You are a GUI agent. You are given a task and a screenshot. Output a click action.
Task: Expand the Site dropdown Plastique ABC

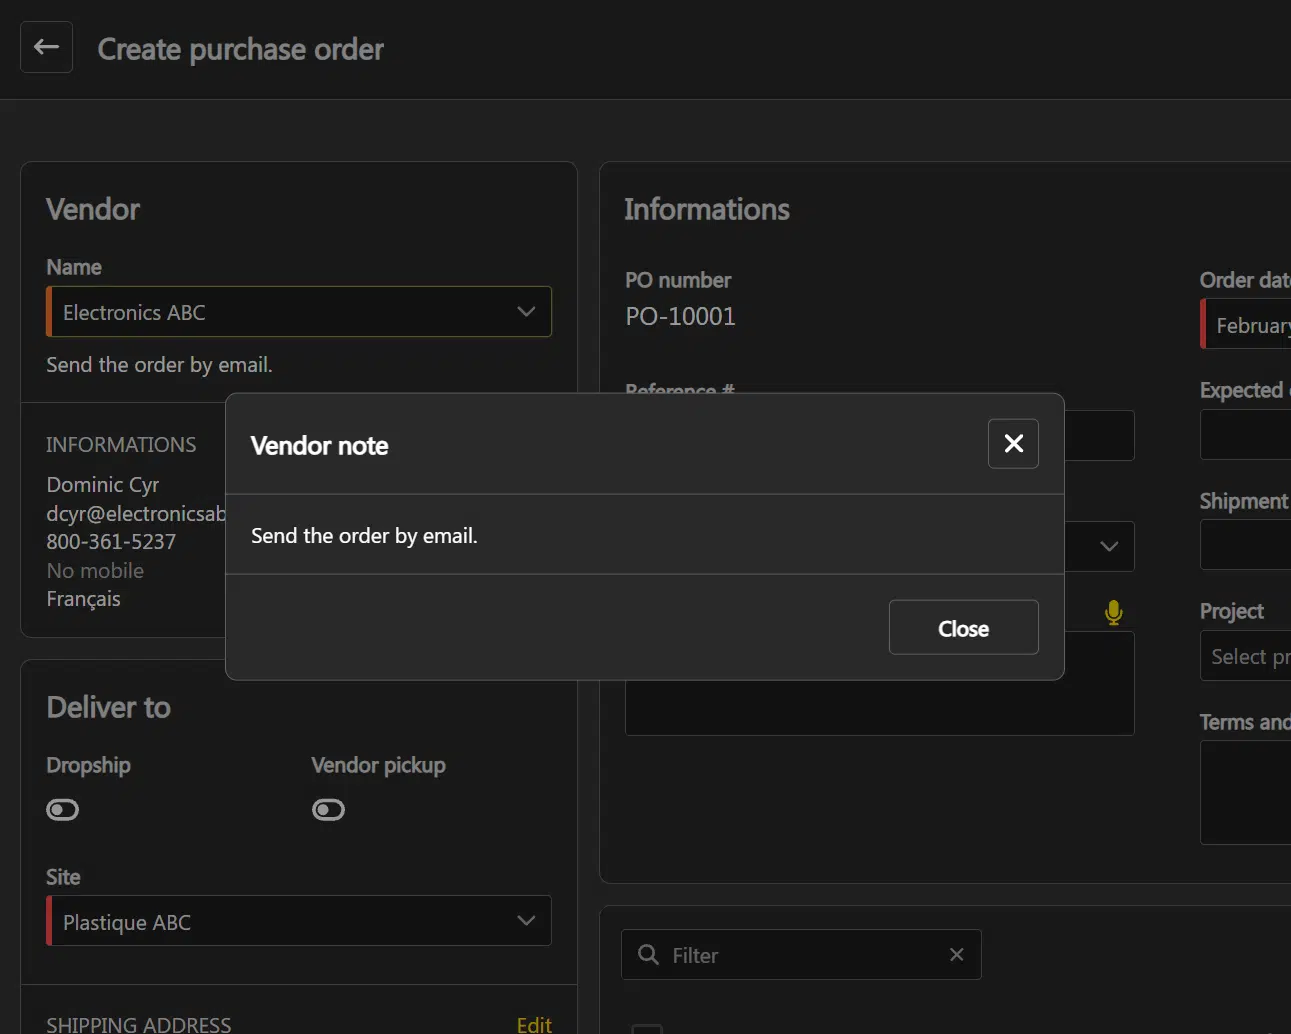(298, 921)
